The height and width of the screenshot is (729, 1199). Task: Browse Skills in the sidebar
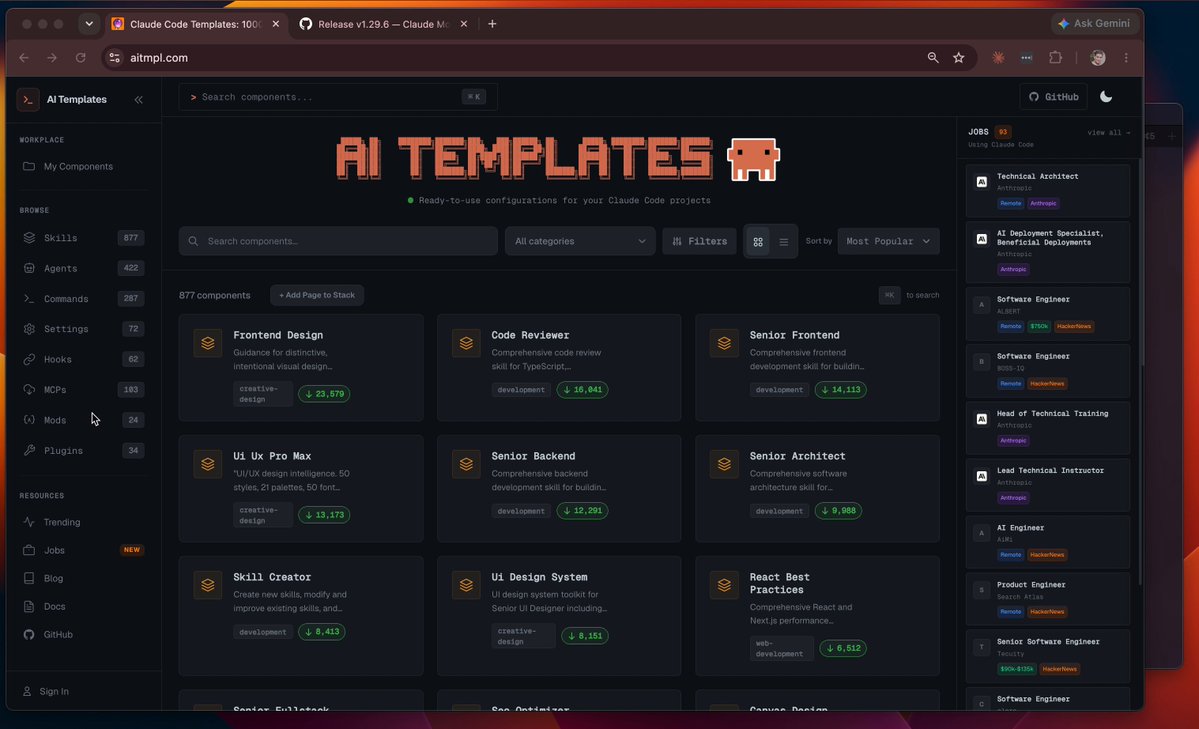pos(83,238)
